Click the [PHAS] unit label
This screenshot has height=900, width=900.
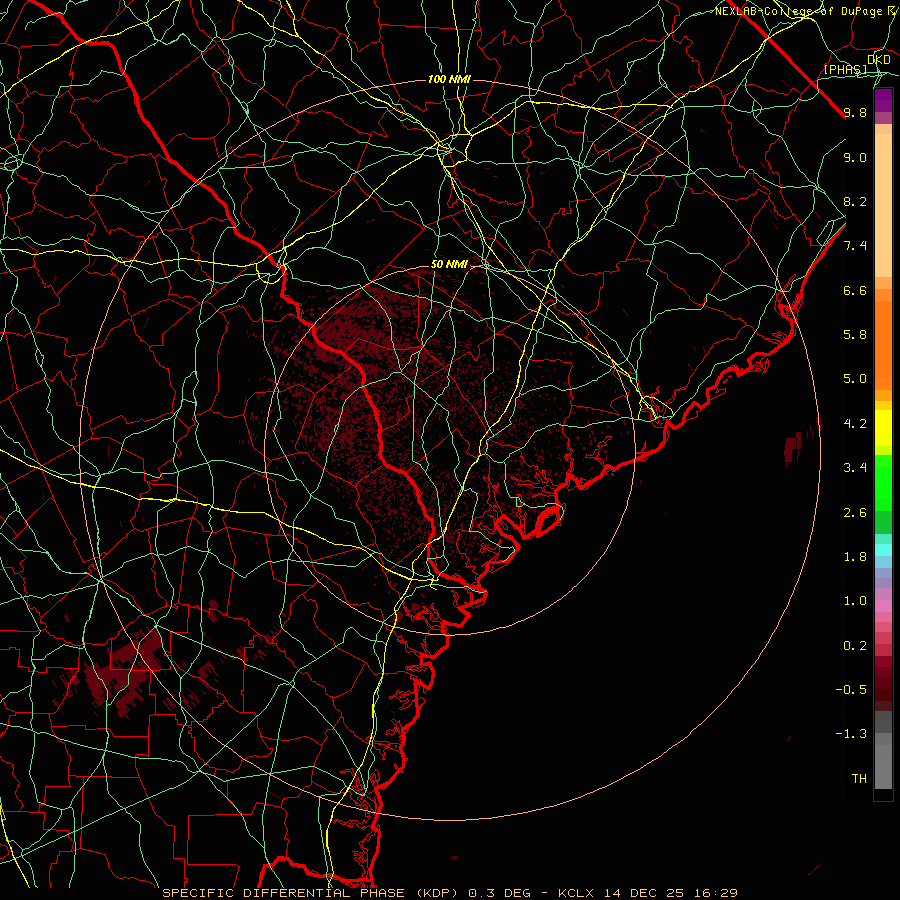pyautogui.click(x=846, y=69)
